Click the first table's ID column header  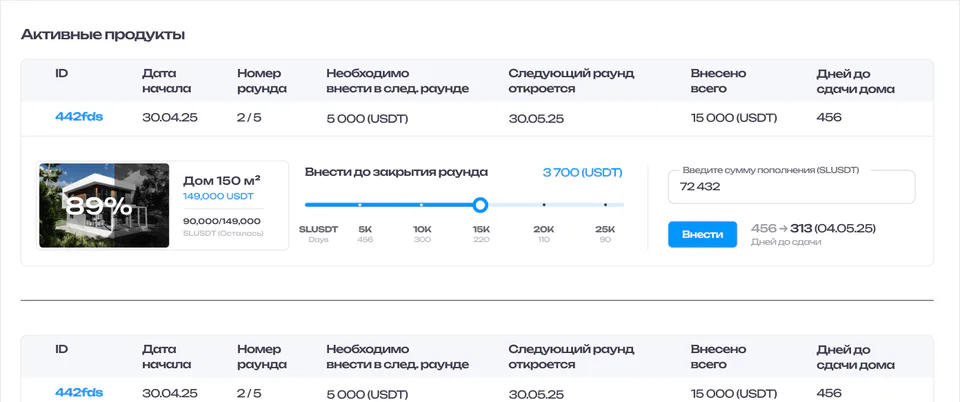click(61, 73)
